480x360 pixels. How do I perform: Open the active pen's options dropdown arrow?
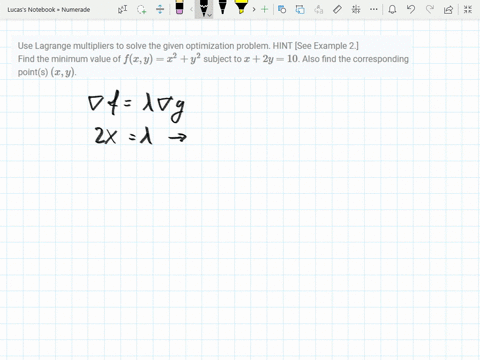point(210,15)
